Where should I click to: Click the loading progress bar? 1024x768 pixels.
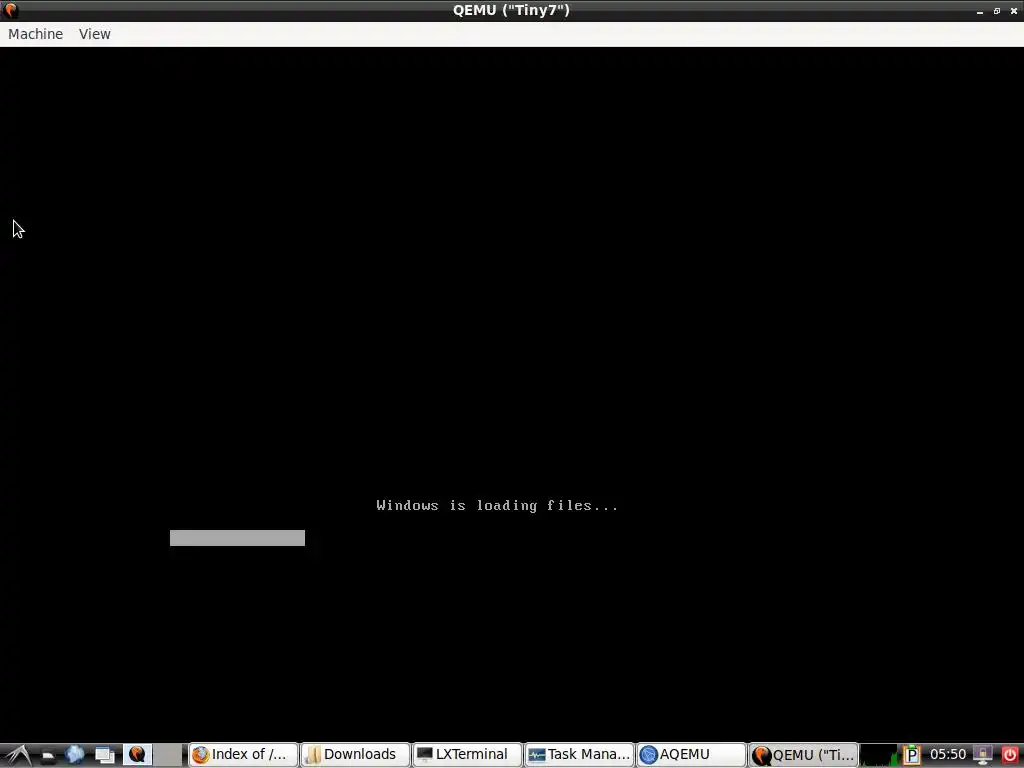(x=237, y=537)
